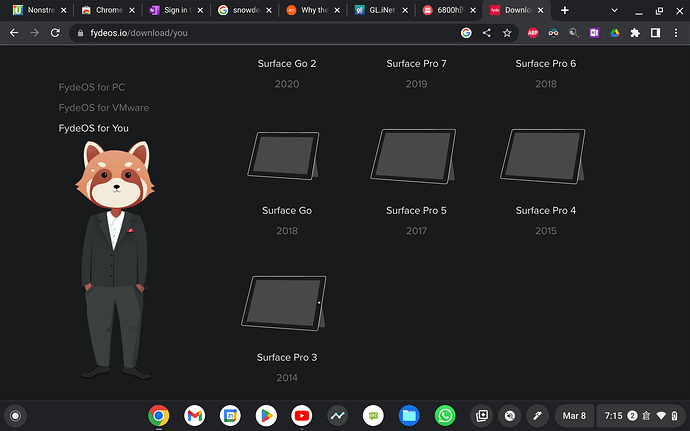Open Play Store from shelf
The width and height of the screenshot is (690, 431).
tap(266, 416)
